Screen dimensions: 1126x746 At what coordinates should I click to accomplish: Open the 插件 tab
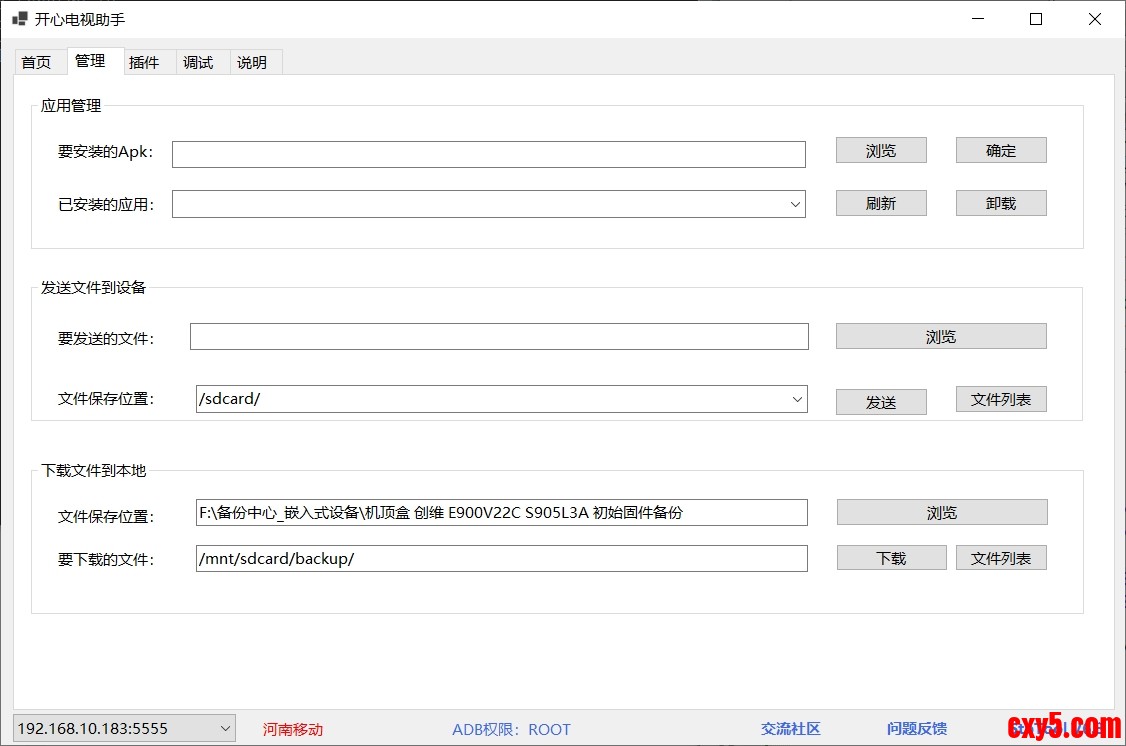tap(144, 62)
